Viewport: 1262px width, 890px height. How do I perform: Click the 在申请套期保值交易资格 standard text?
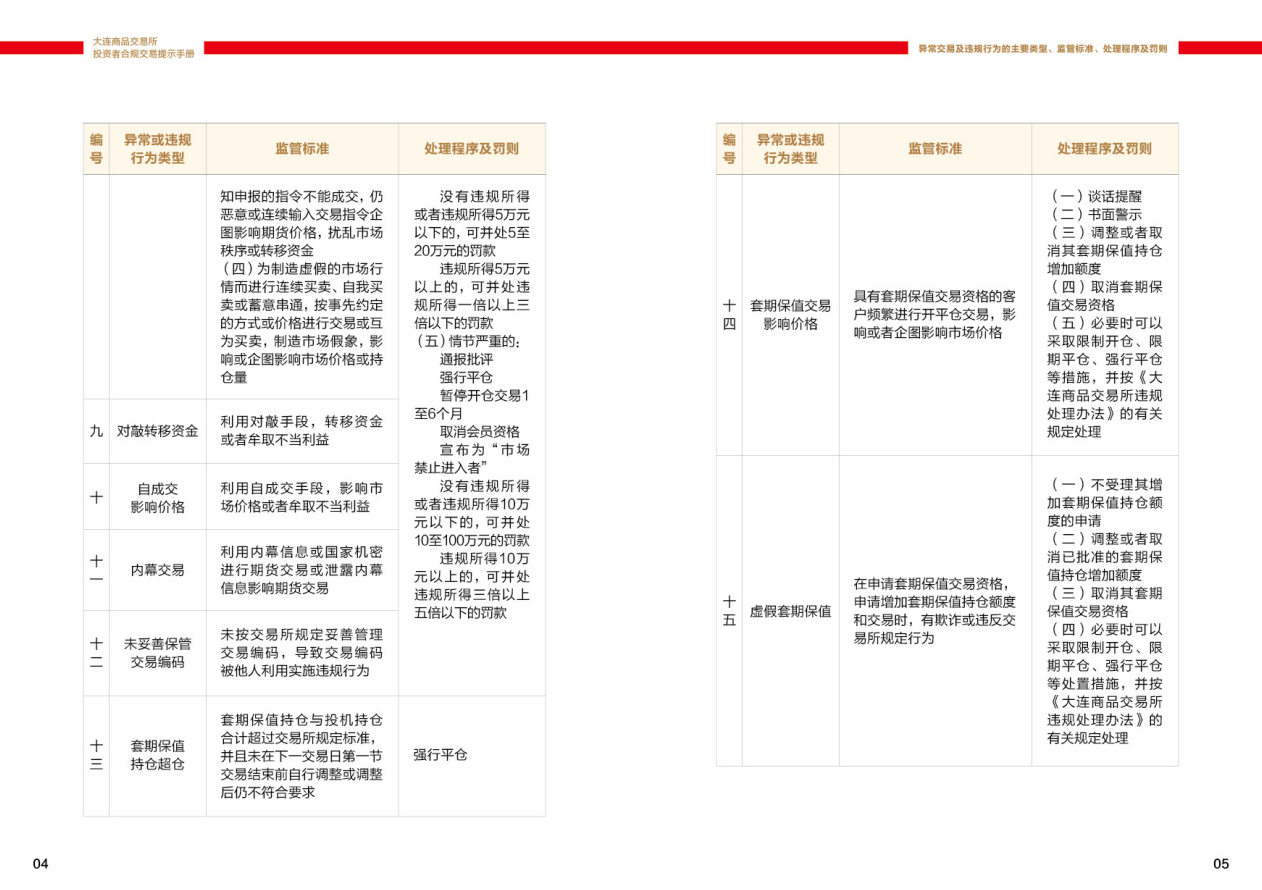click(934, 610)
